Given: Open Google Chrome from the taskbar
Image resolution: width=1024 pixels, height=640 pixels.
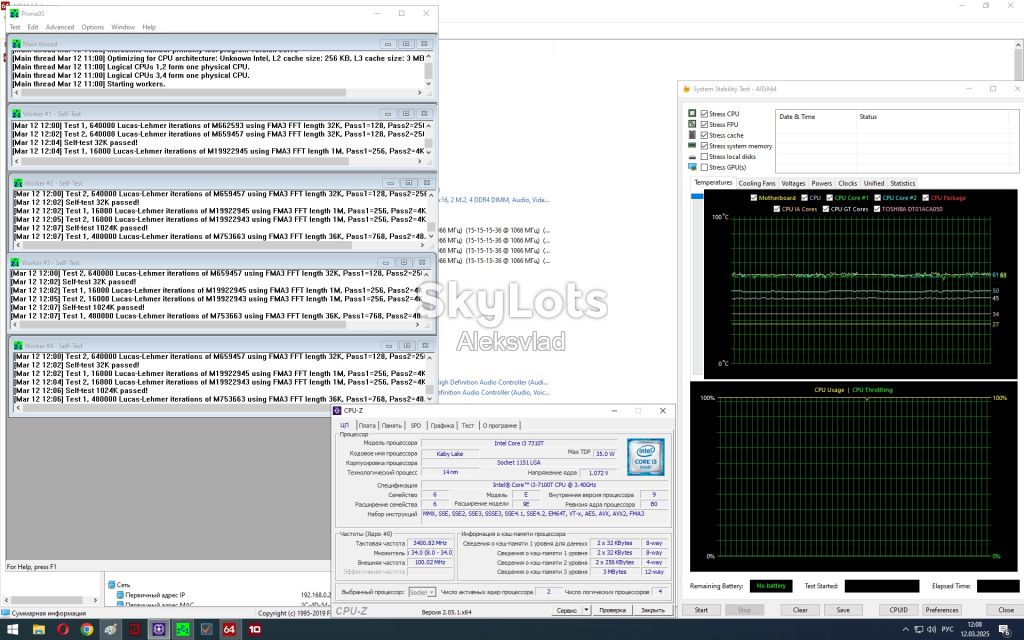Looking at the screenshot, I should 87,630.
